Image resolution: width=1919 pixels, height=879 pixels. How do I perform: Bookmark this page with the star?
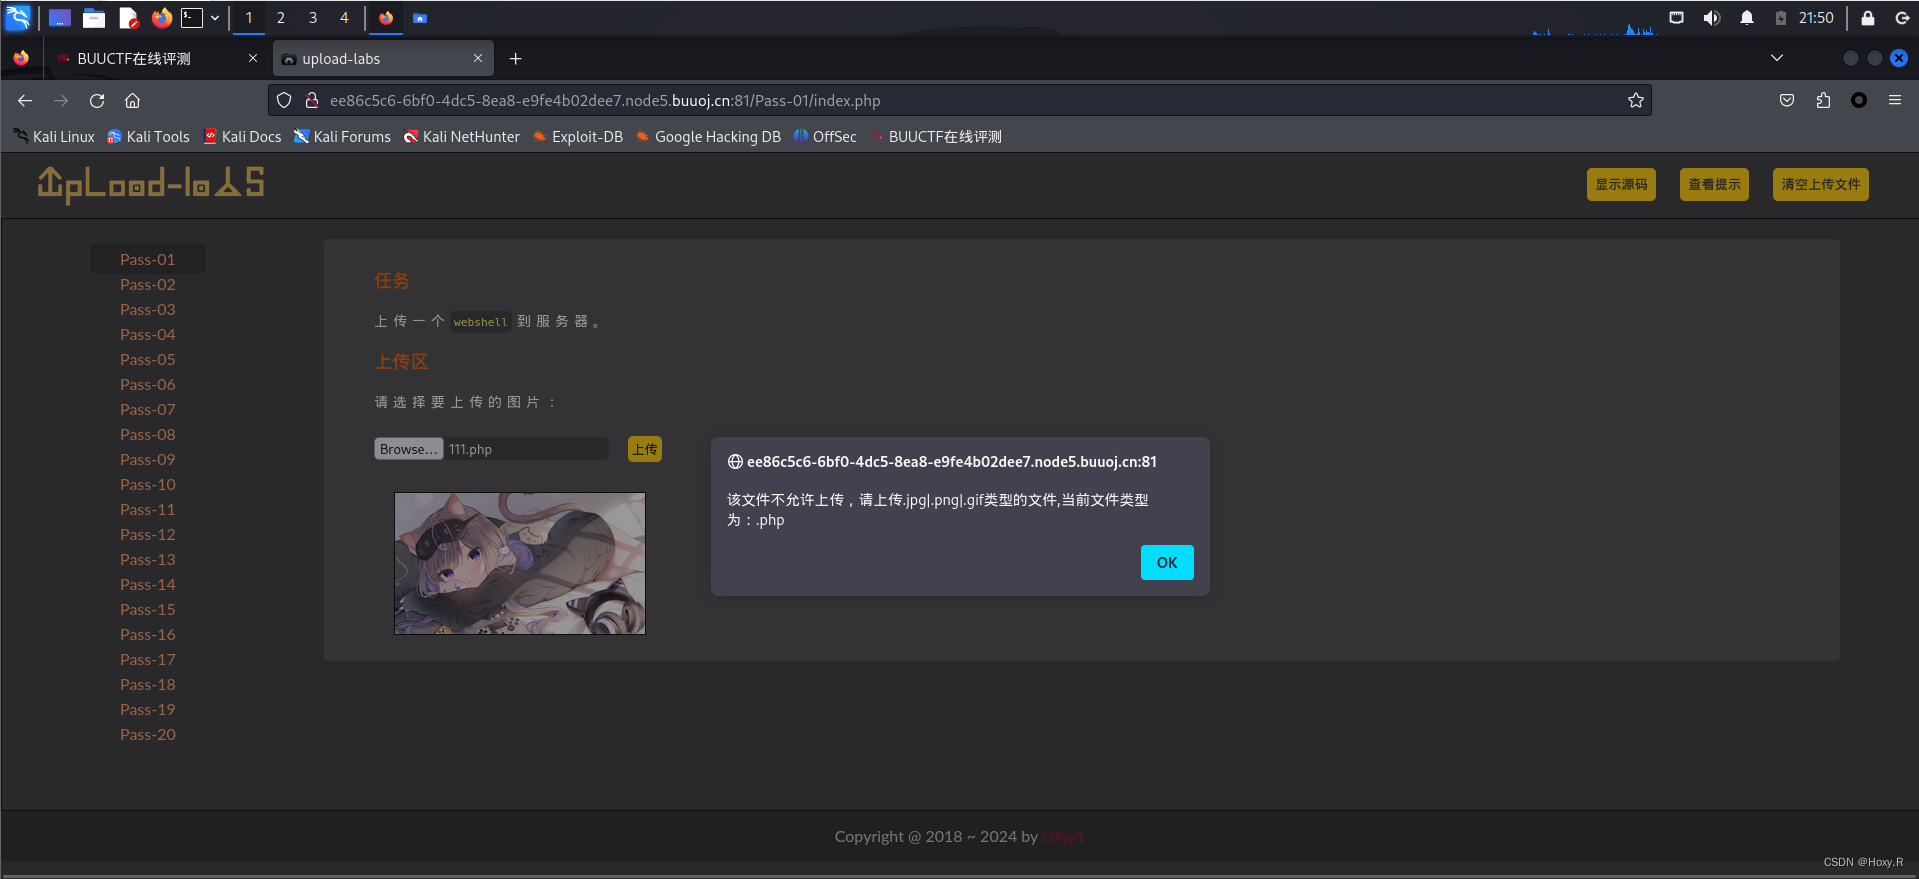pyautogui.click(x=1636, y=100)
